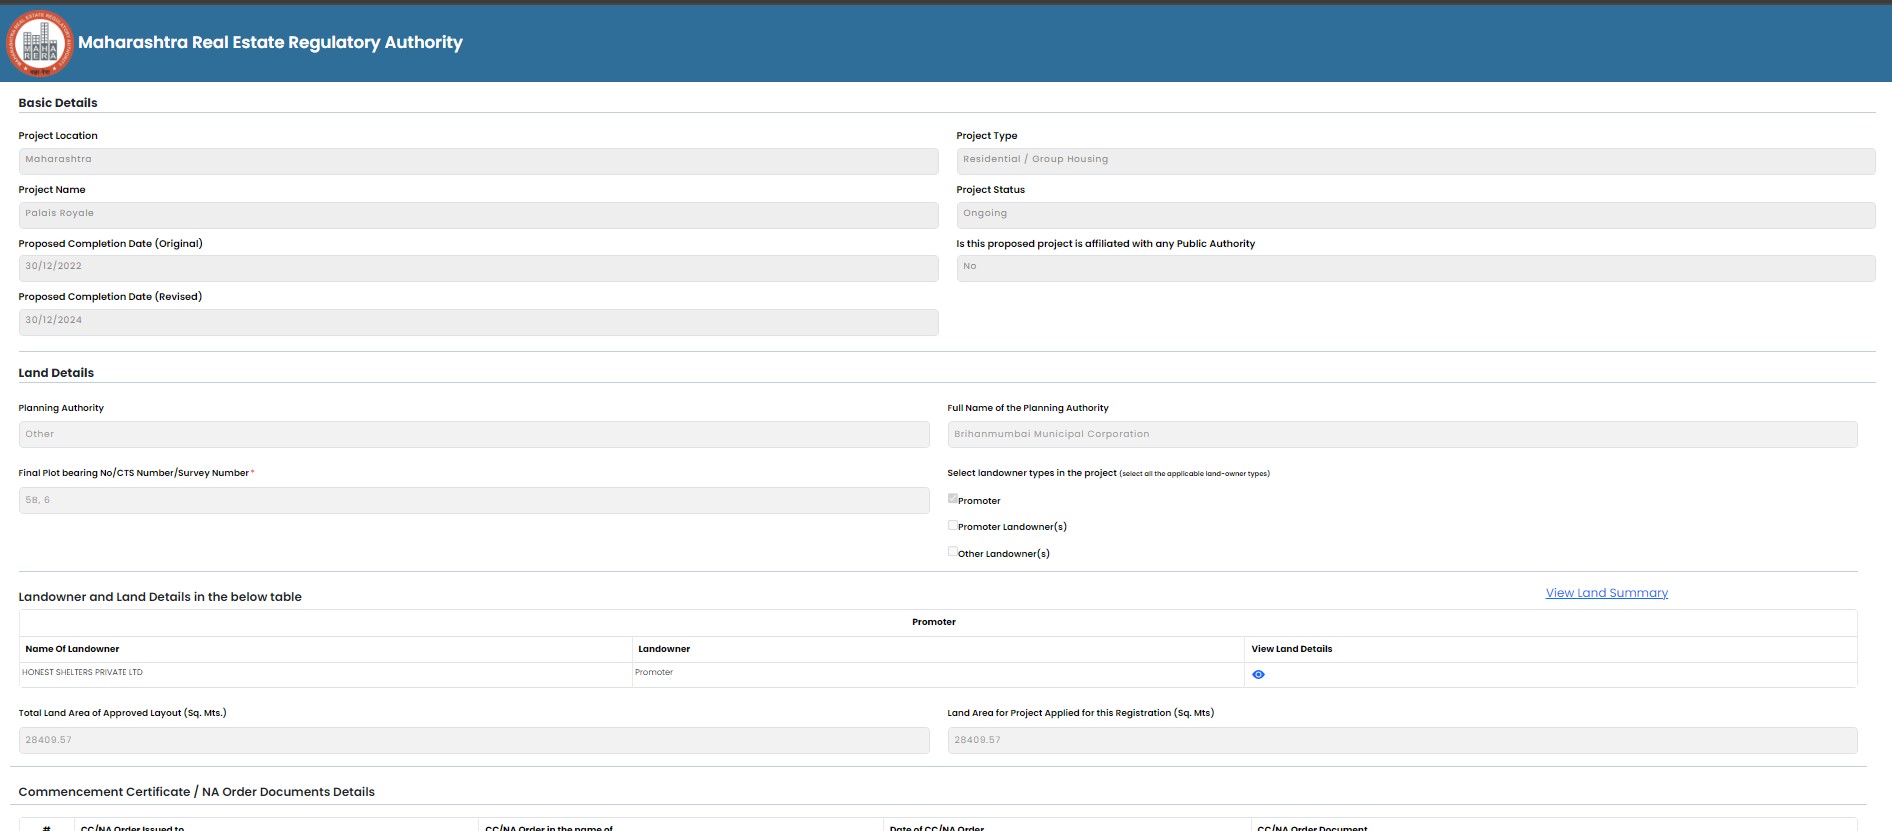
Task: Open the Project Type dropdown
Action: (1415, 161)
